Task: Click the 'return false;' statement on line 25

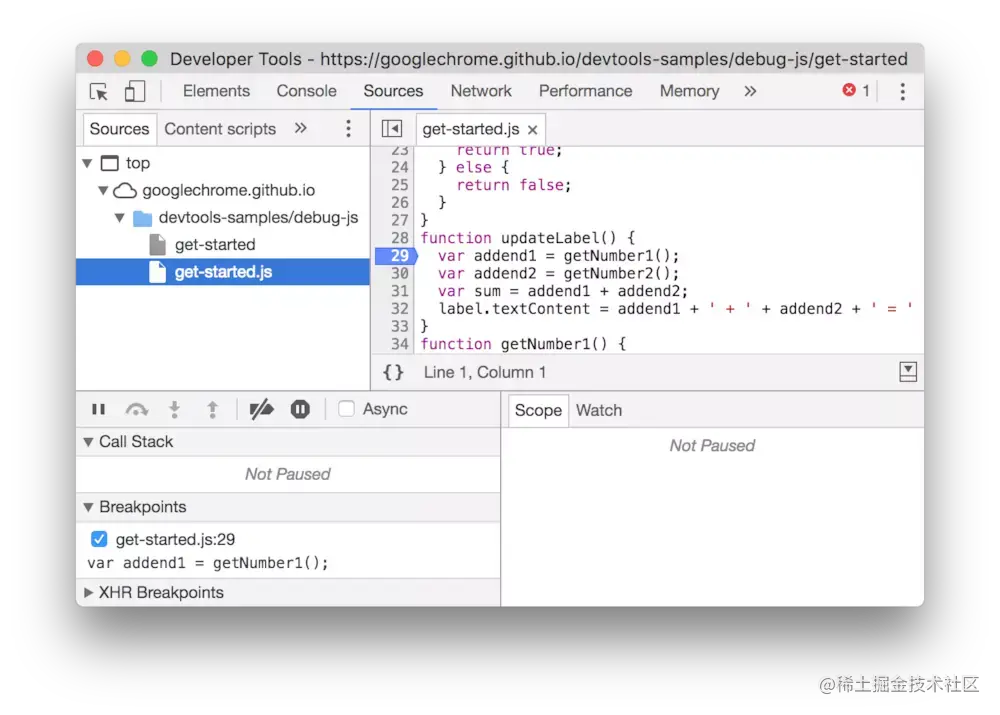Action: point(513,185)
